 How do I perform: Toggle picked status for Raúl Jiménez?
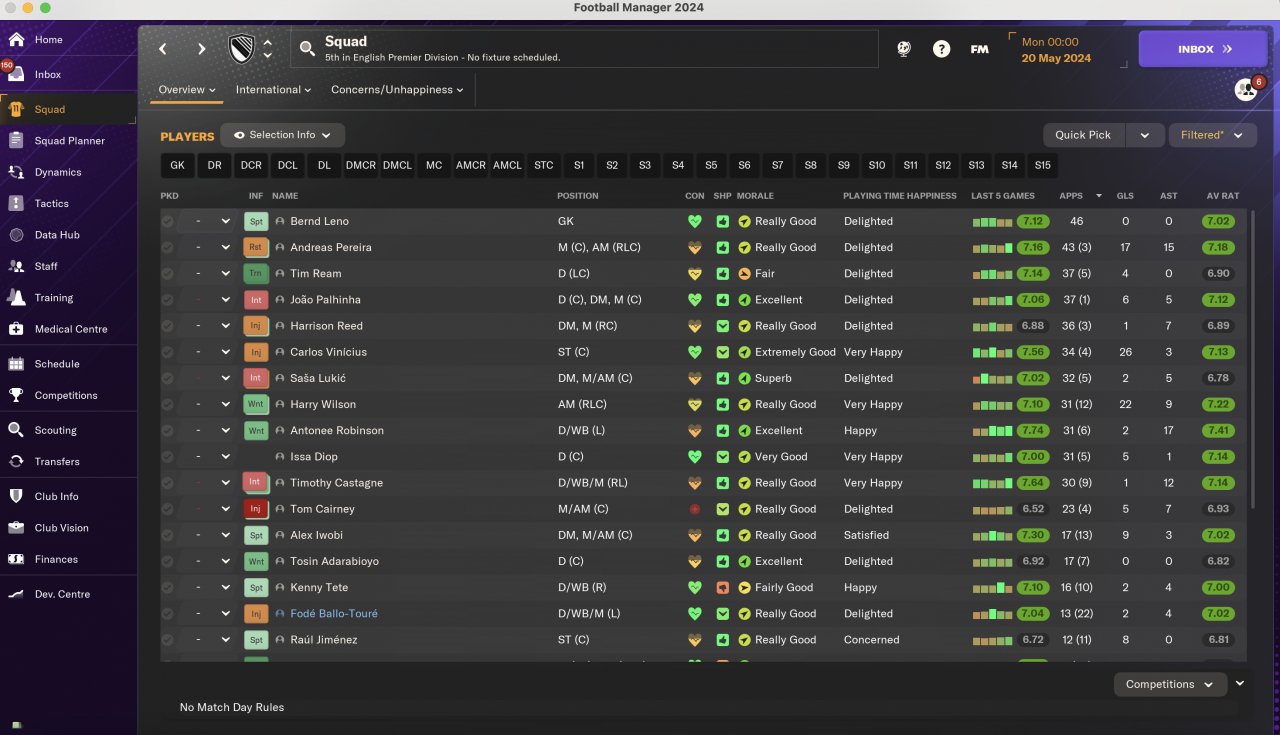(x=168, y=640)
